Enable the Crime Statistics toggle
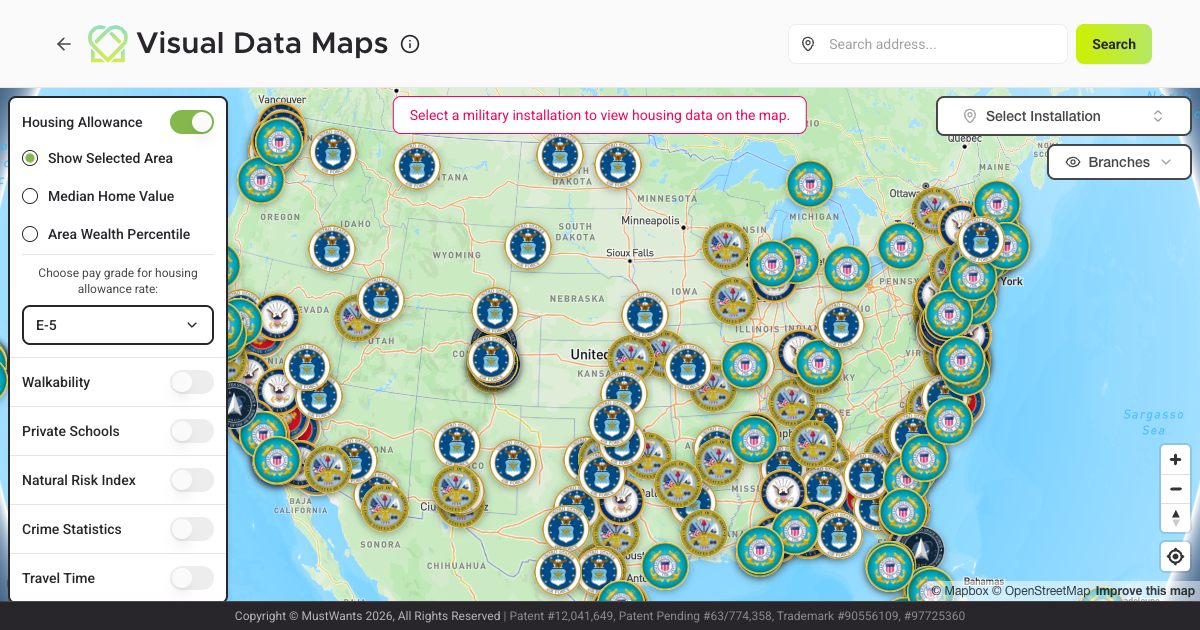This screenshot has height=630, width=1200. 192,529
